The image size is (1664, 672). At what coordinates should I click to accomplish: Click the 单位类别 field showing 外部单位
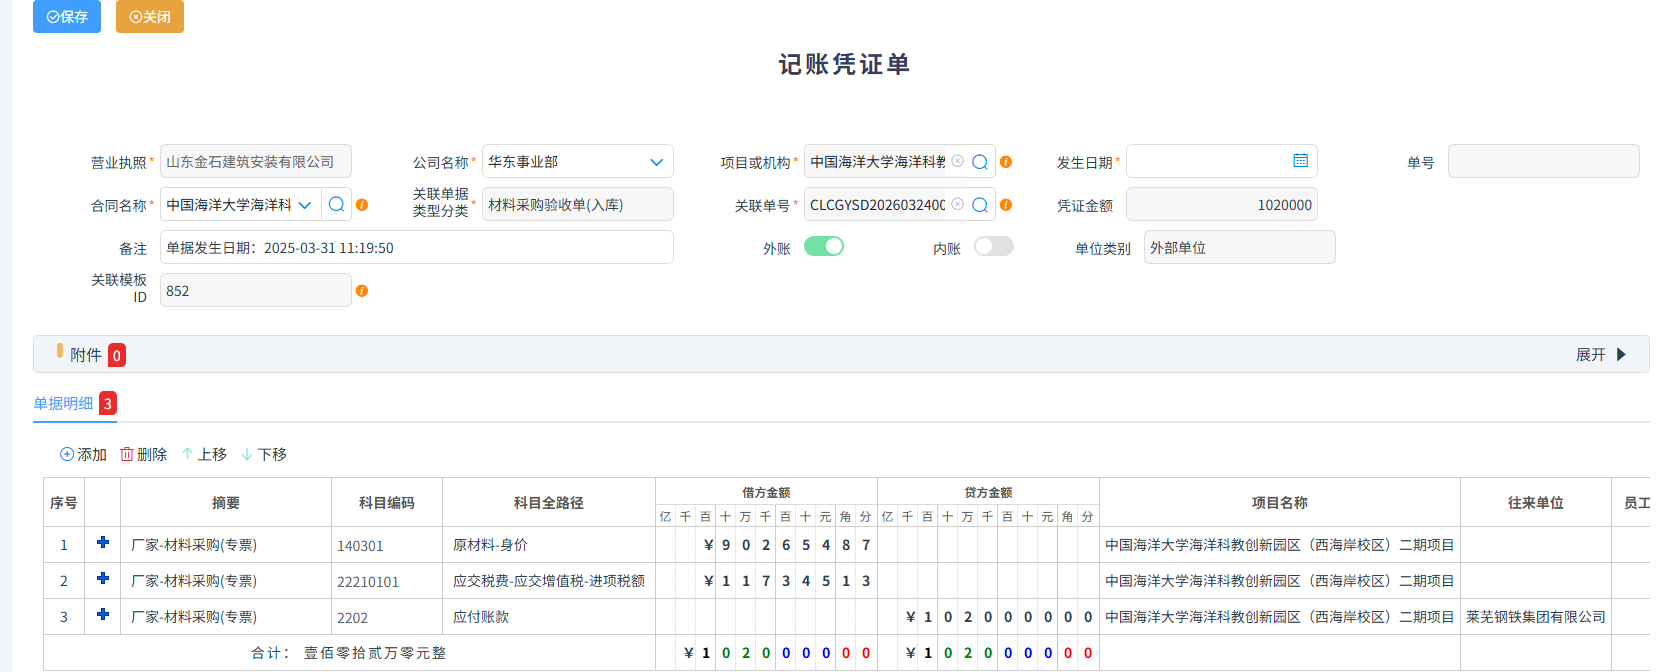[x=1240, y=248]
